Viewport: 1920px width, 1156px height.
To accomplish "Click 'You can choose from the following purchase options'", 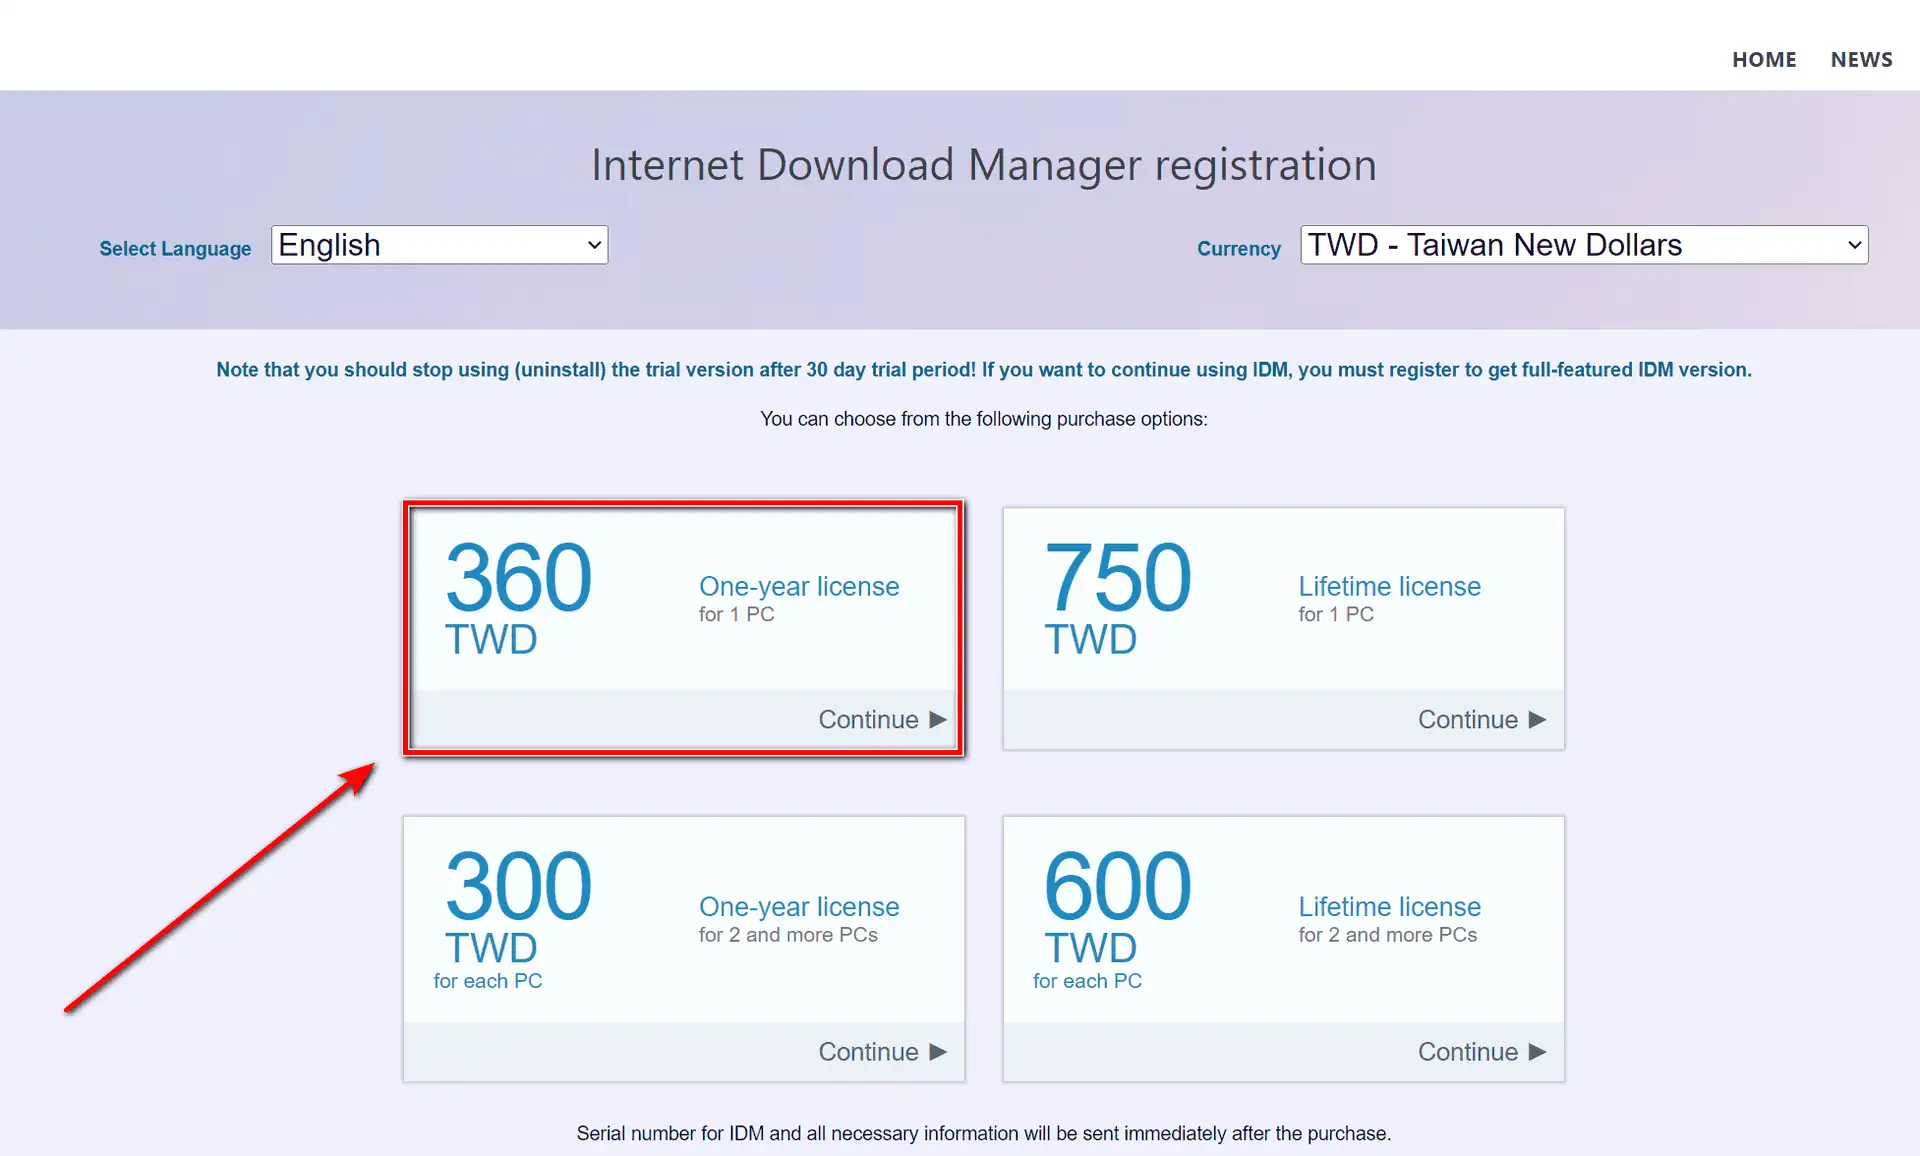I will [984, 419].
